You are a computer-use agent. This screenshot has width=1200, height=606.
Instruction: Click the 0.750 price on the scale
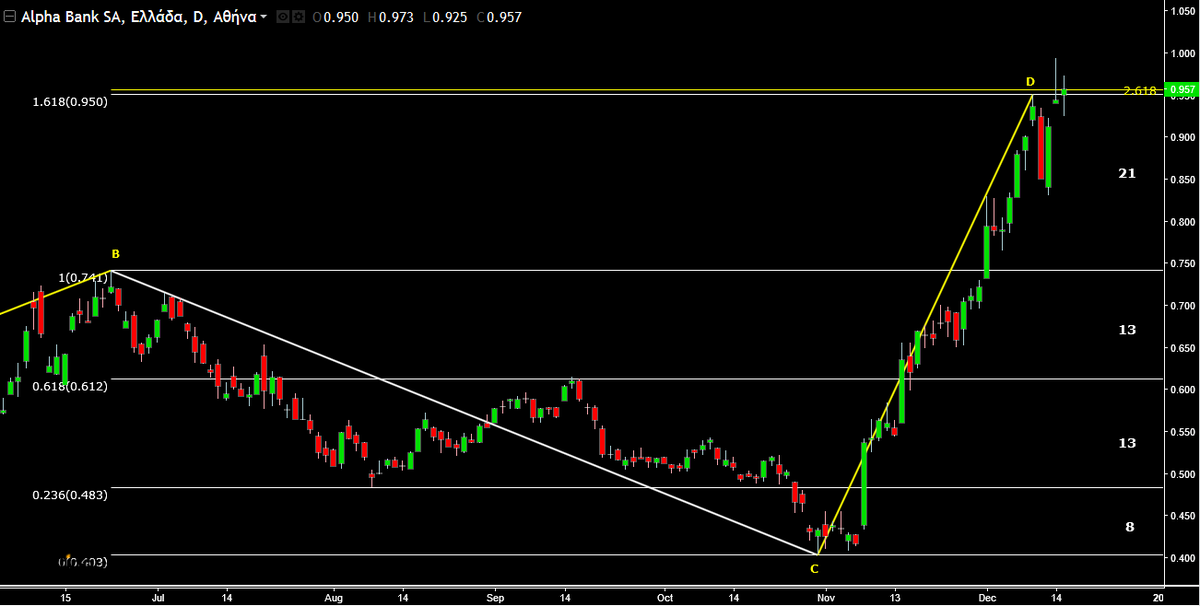click(1182, 263)
